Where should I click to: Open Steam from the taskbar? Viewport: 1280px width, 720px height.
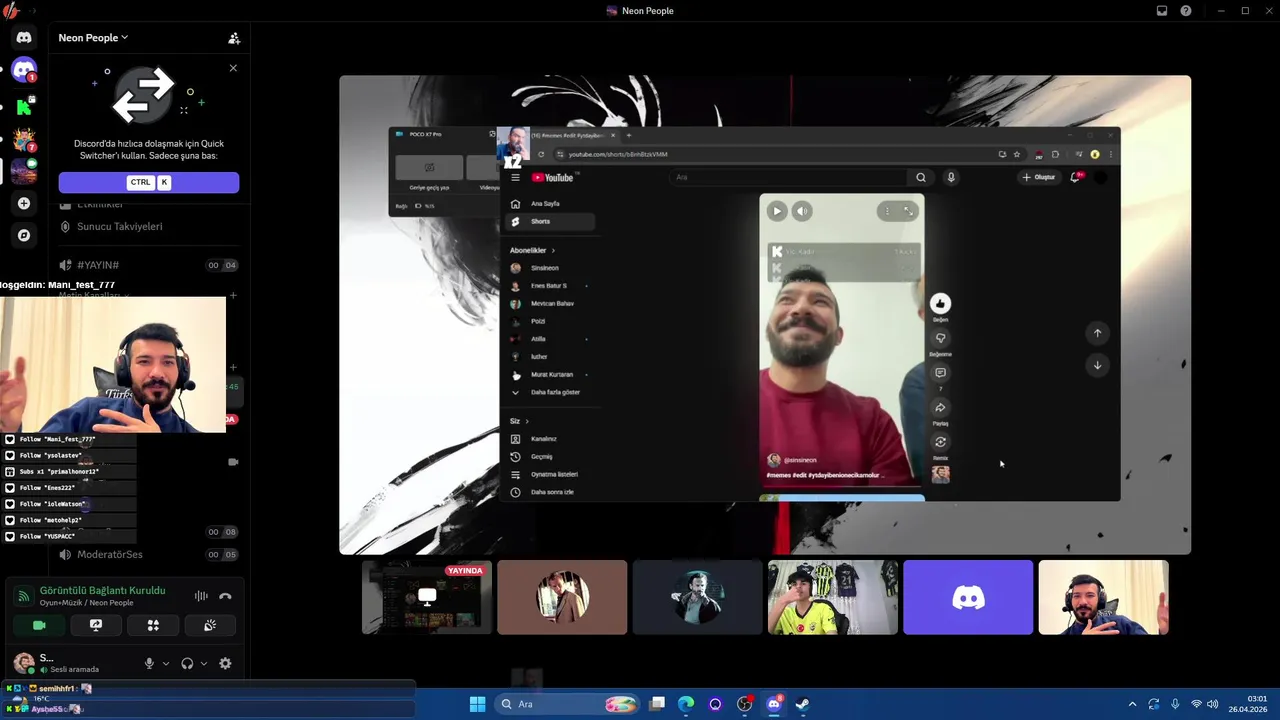point(802,704)
